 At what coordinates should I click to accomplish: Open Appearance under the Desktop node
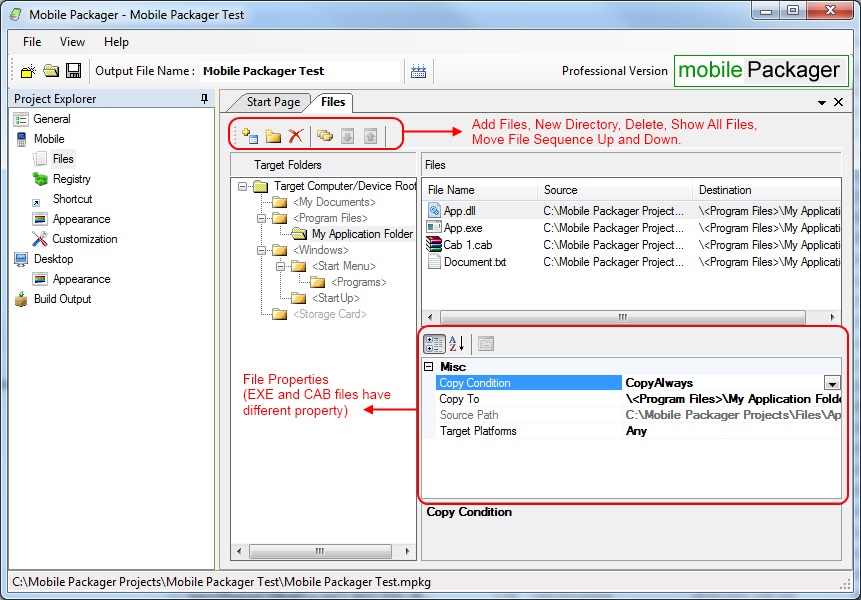coord(81,279)
